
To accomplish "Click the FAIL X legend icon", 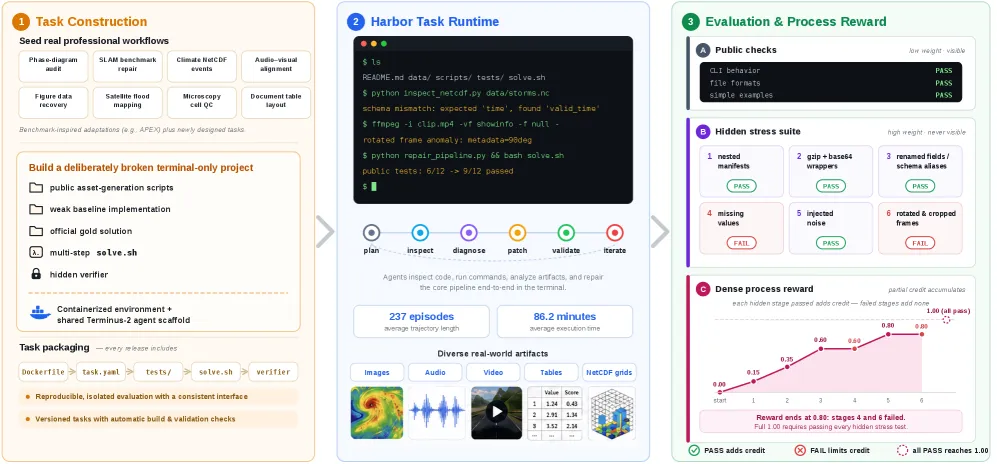I will pyautogui.click(x=800, y=451).
